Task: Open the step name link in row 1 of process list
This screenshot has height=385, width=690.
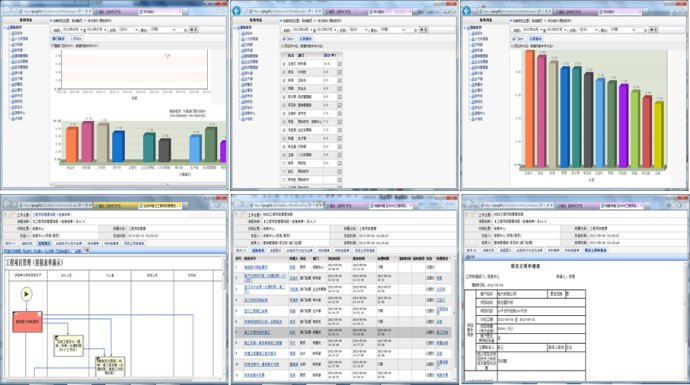Action: (256, 267)
